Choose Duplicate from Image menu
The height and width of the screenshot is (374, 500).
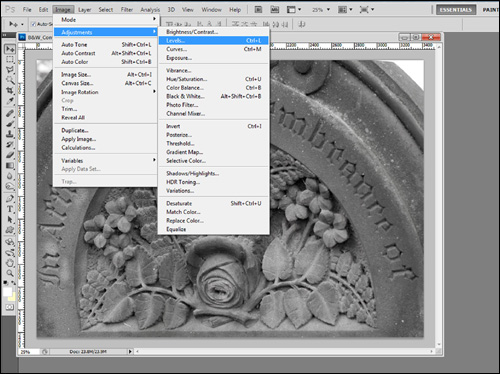(106, 130)
